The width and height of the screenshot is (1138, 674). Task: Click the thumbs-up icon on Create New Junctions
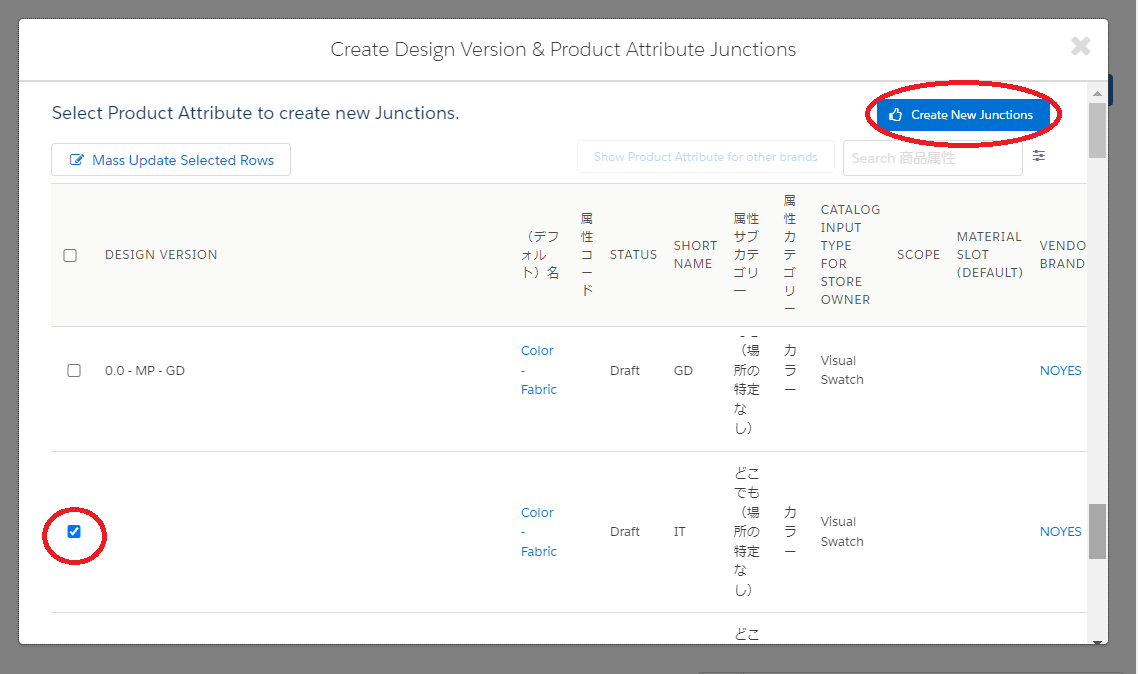coord(896,115)
